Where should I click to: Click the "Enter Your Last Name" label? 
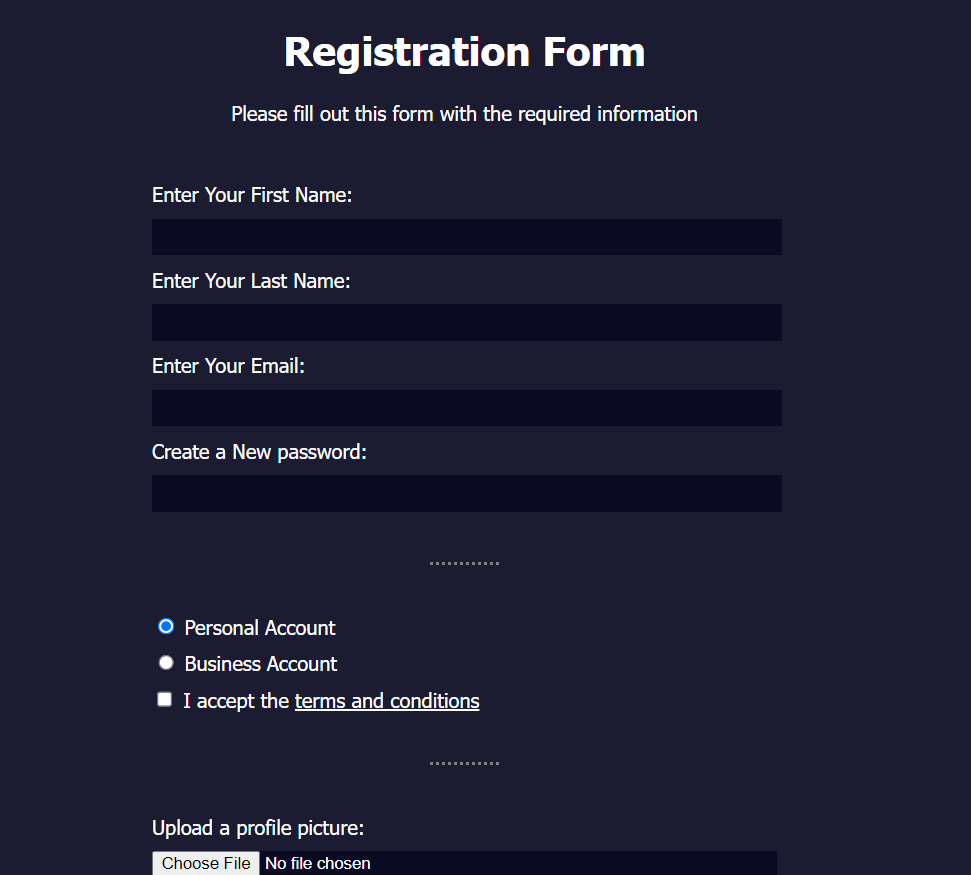click(x=250, y=281)
